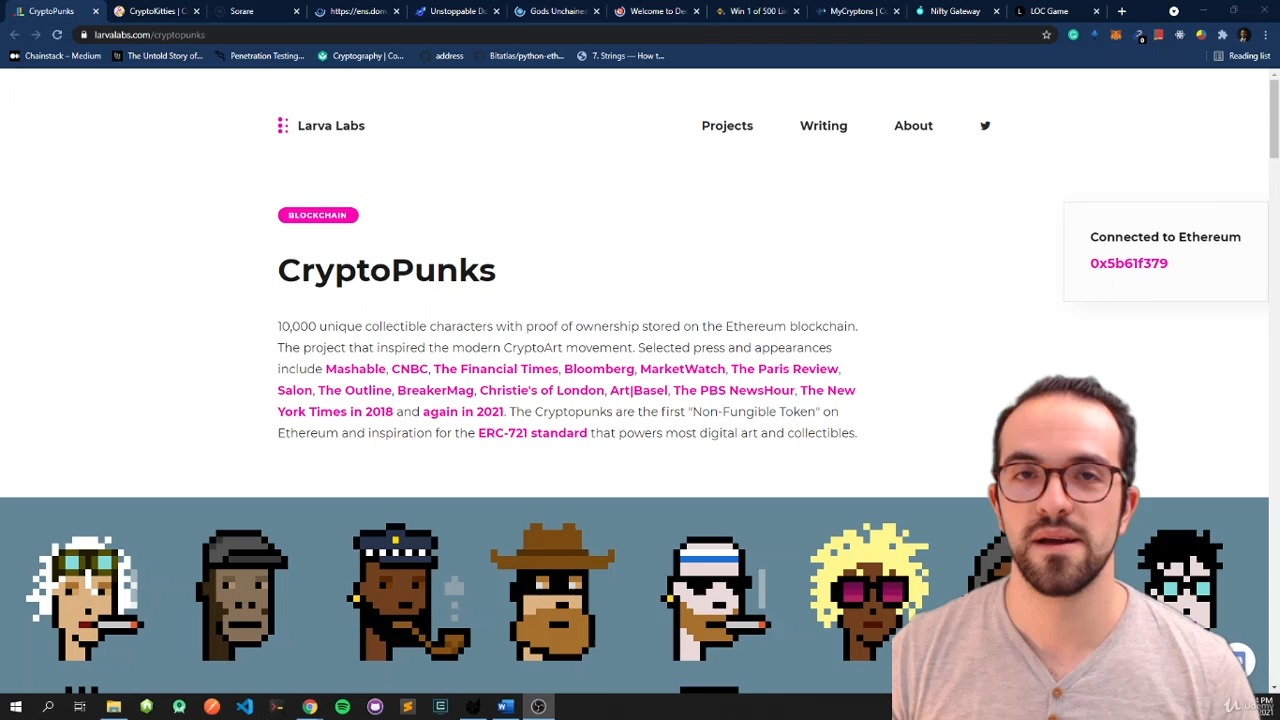Screen dimensions: 1280x720
Task: Open the Chrome Extensions puzzle menu
Action: (x=1222, y=35)
